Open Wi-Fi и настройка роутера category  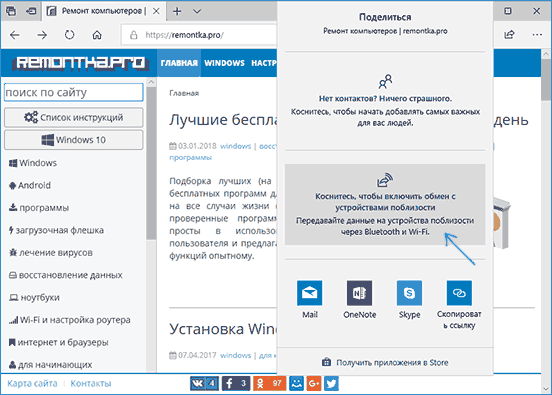point(70,320)
